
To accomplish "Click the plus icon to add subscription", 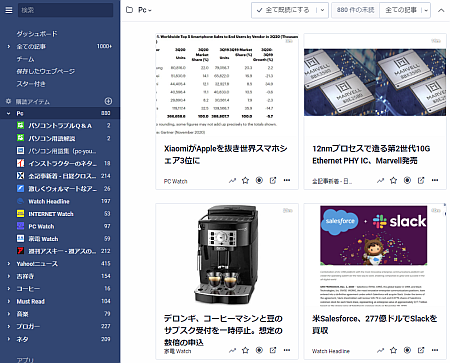I will pos(108,101).
